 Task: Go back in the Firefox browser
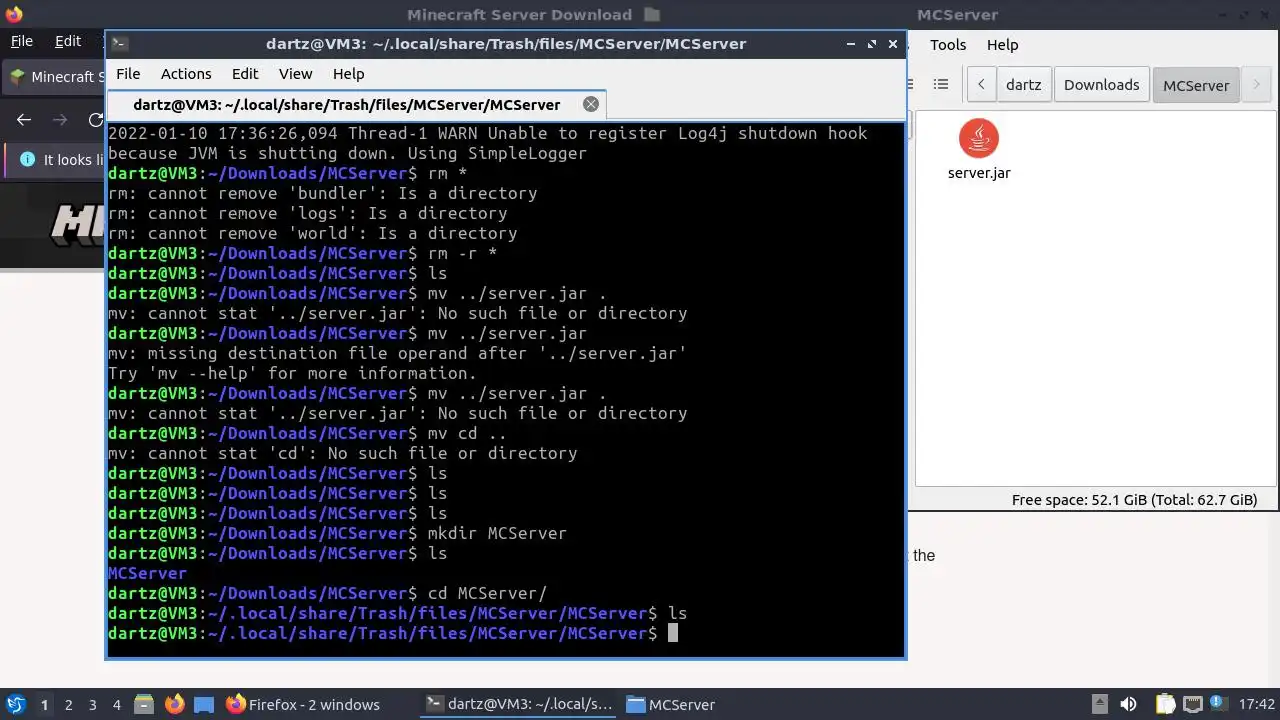[24, 120]
